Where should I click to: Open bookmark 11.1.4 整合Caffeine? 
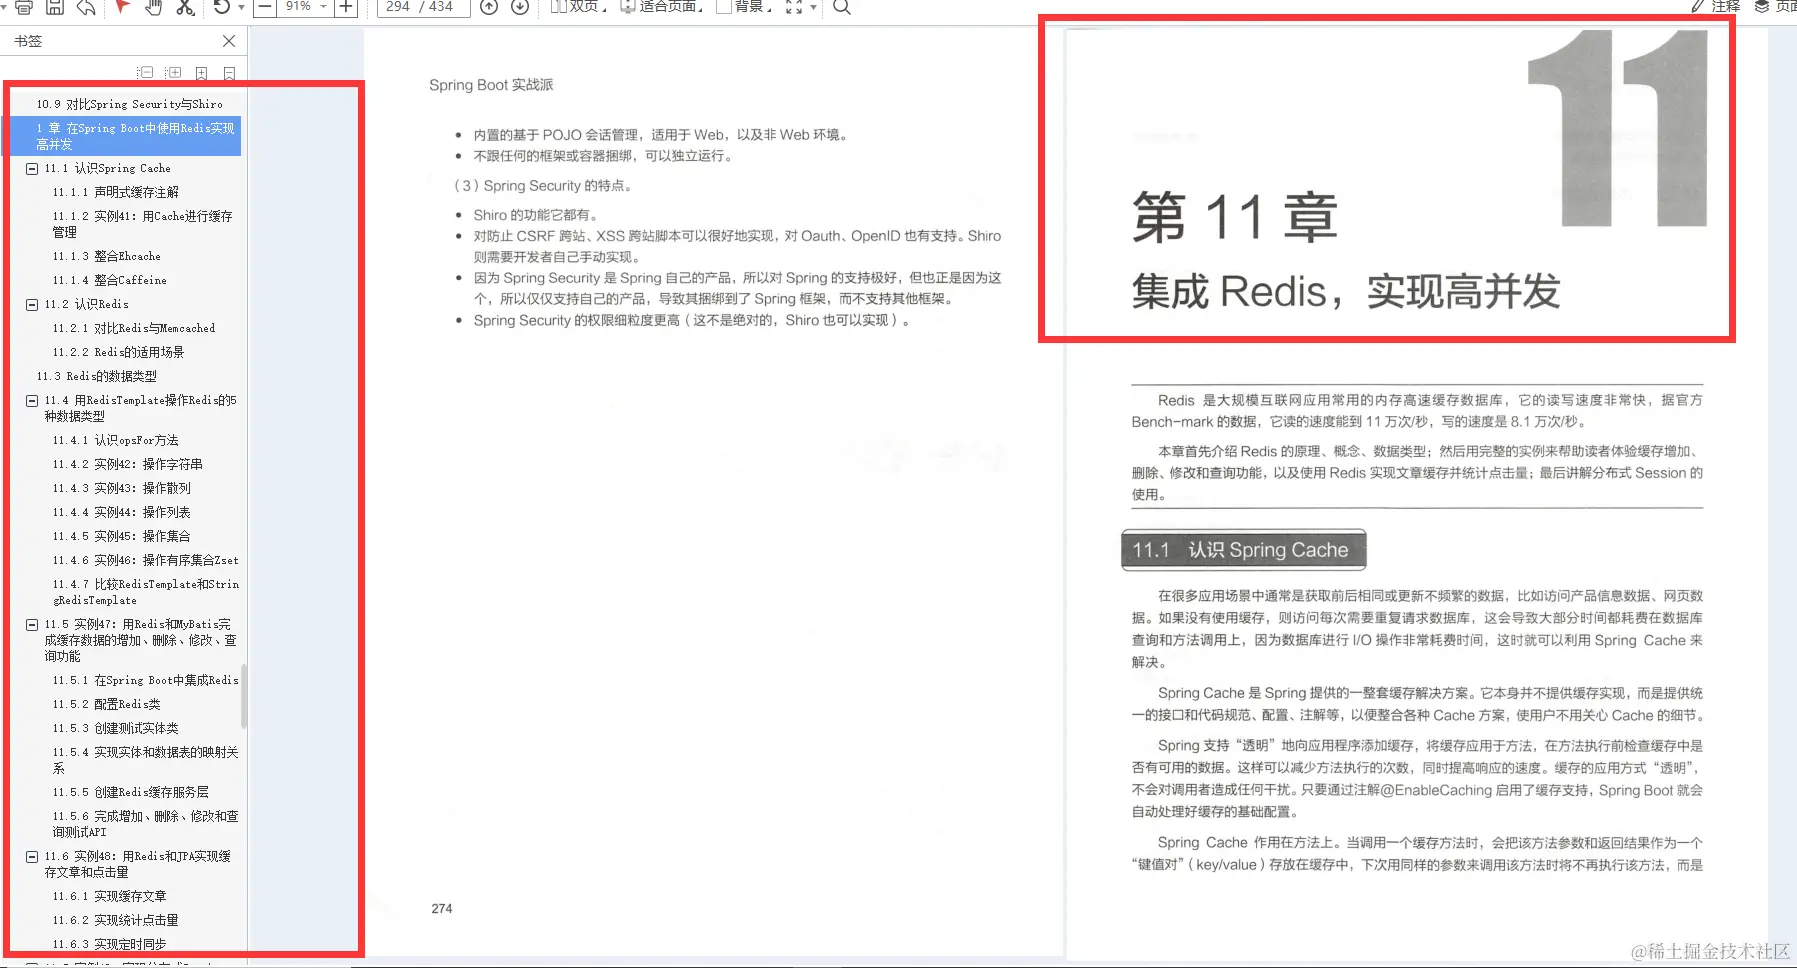(110, 280)
